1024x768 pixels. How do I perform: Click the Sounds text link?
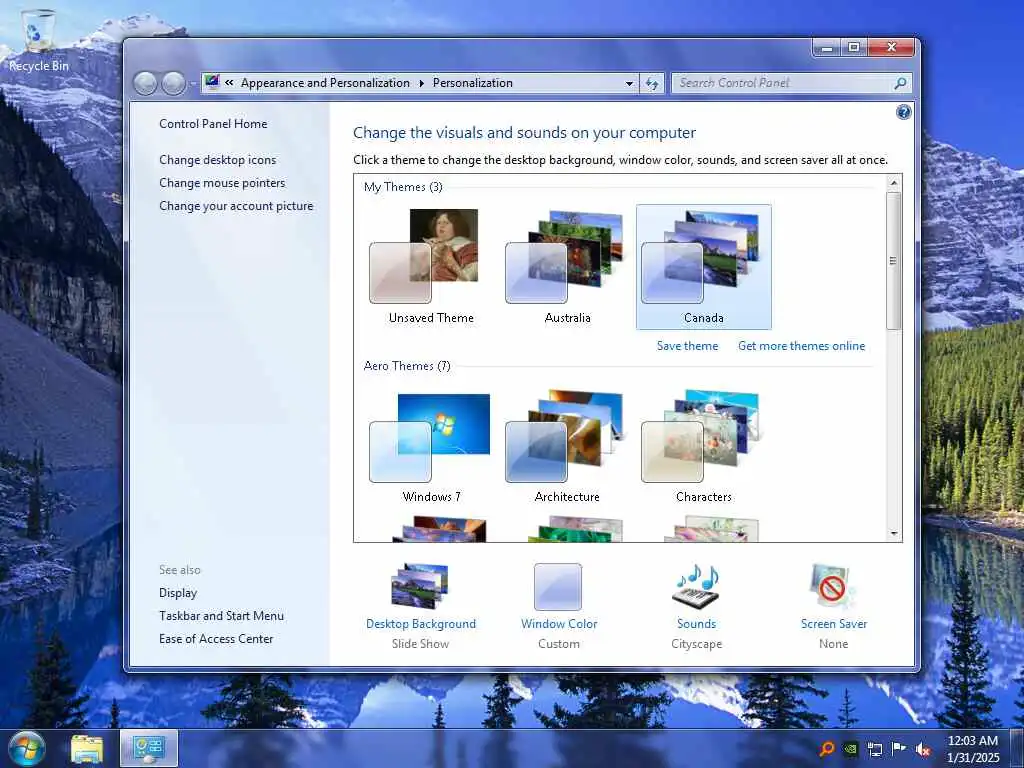point(696,624)
